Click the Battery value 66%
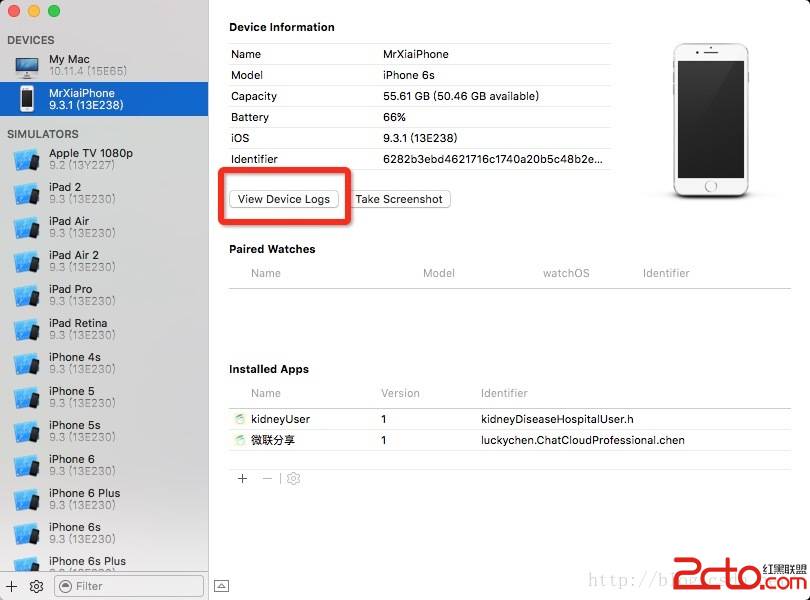 tap(394, 117)
